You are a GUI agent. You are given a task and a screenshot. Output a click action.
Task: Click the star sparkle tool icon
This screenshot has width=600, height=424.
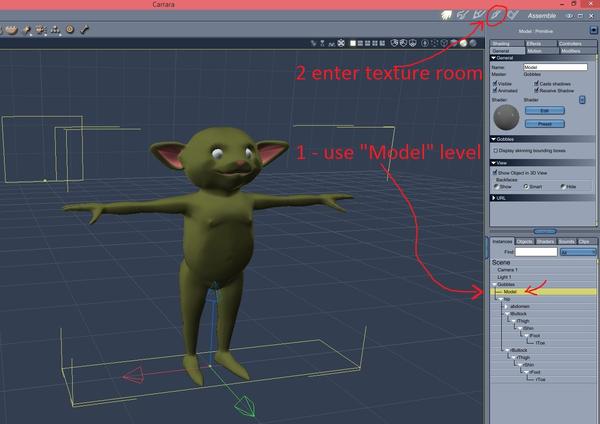(26, 29)
